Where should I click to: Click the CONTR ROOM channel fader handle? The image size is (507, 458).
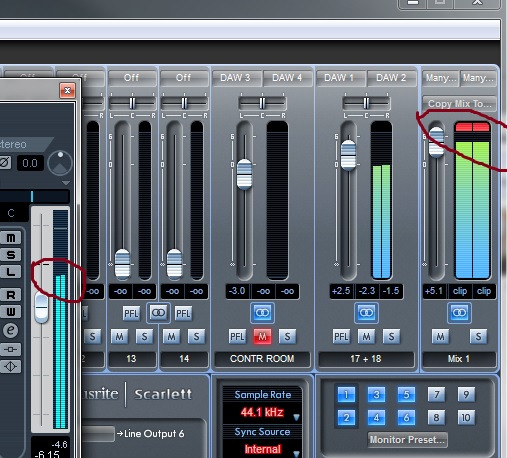pyautogui.click(x=245, y=174)
